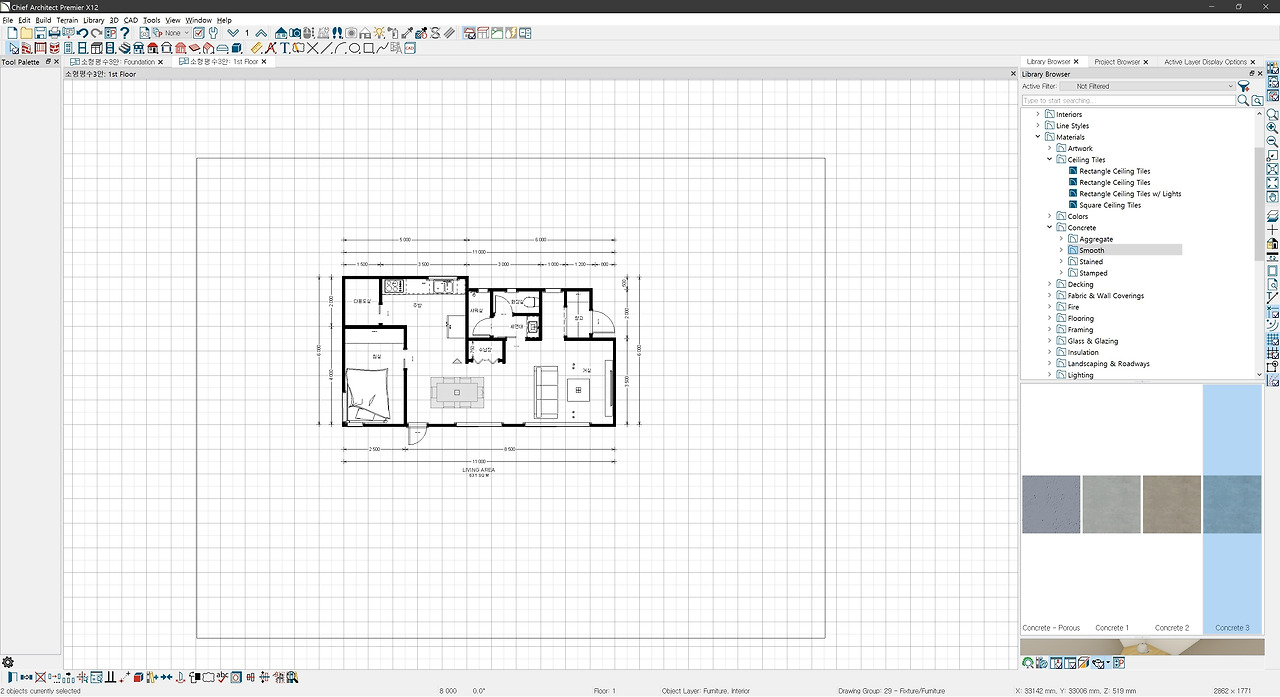Viewport: 1280px width, 697px height.
Task: Expand the Aggregate concrete folder
Action: click(x=1061, y=239)
